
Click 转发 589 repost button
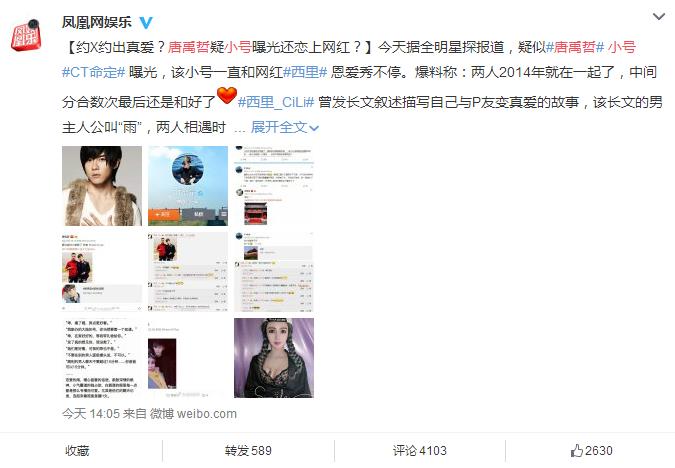(x=248, y=451)
